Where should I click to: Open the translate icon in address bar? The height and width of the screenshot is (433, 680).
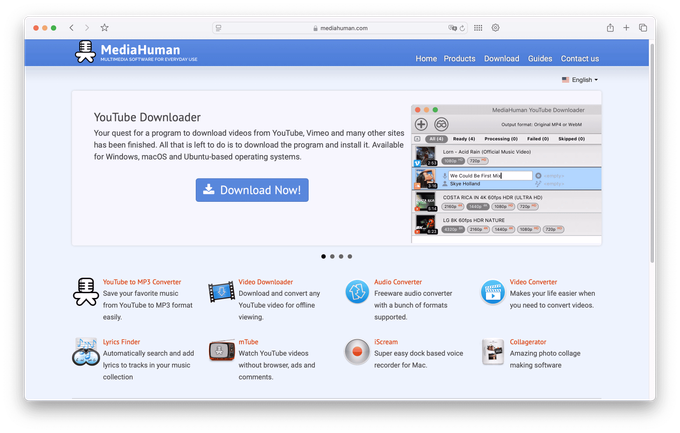pos(452,28)
